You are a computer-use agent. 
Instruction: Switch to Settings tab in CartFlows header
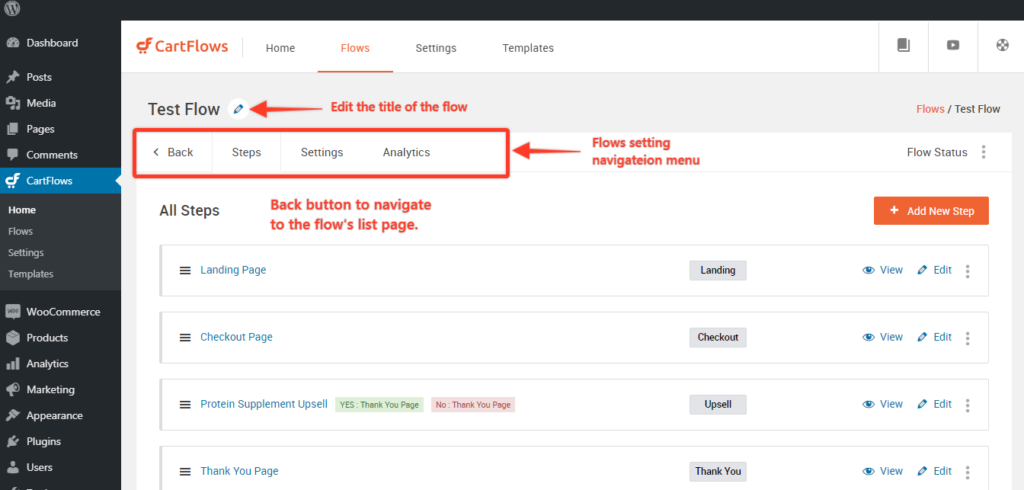pos(436,48)
